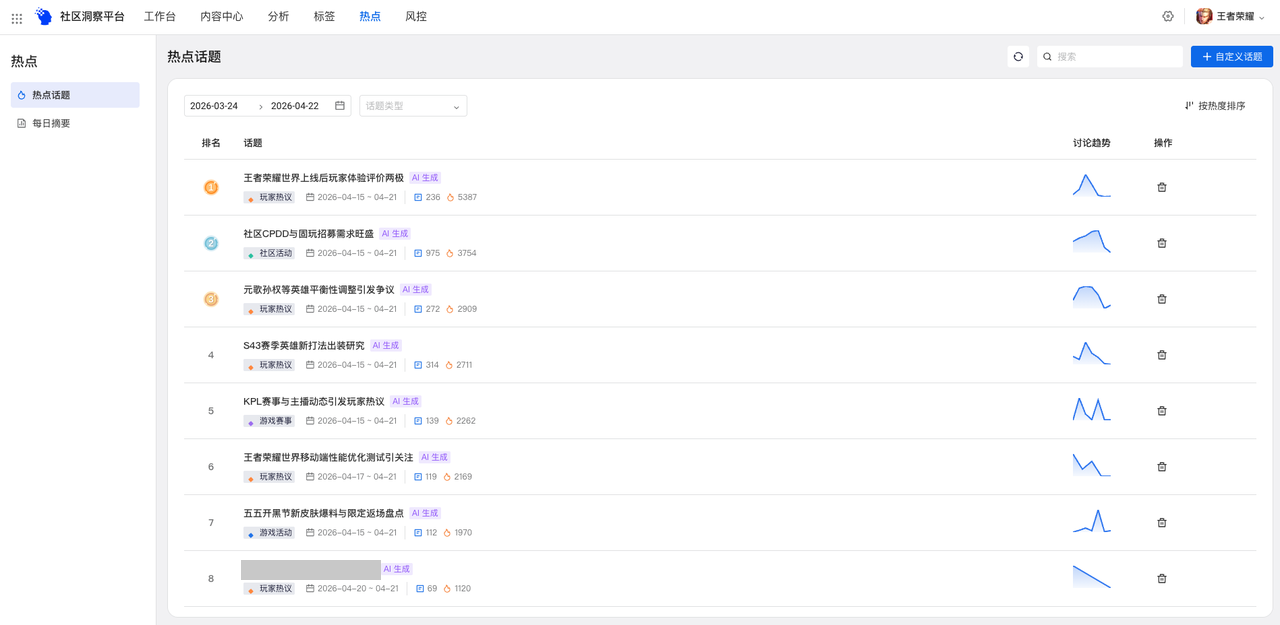Click date 2026-04-17 ~ 04-21 text
Screen dimensions: 1280x625
[x=357, y=477]
